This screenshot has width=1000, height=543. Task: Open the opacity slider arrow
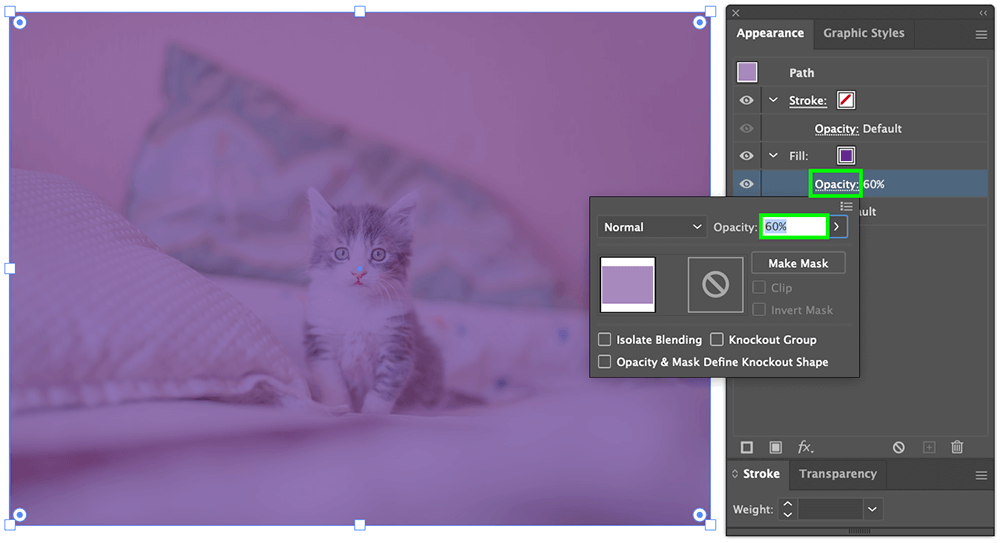pyautogui.click(x=837, y=227)
